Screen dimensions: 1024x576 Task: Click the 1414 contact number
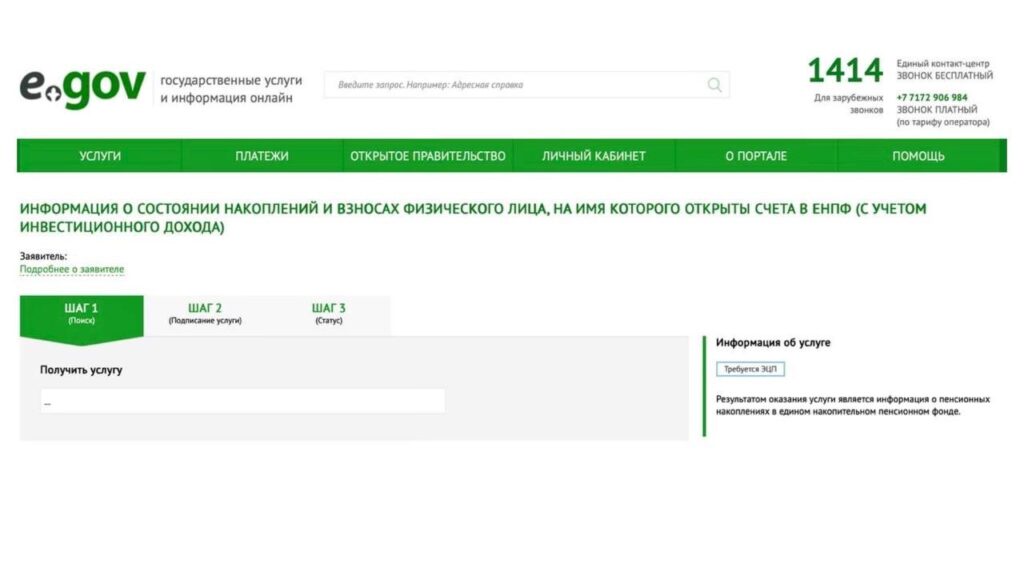point(845,71)
